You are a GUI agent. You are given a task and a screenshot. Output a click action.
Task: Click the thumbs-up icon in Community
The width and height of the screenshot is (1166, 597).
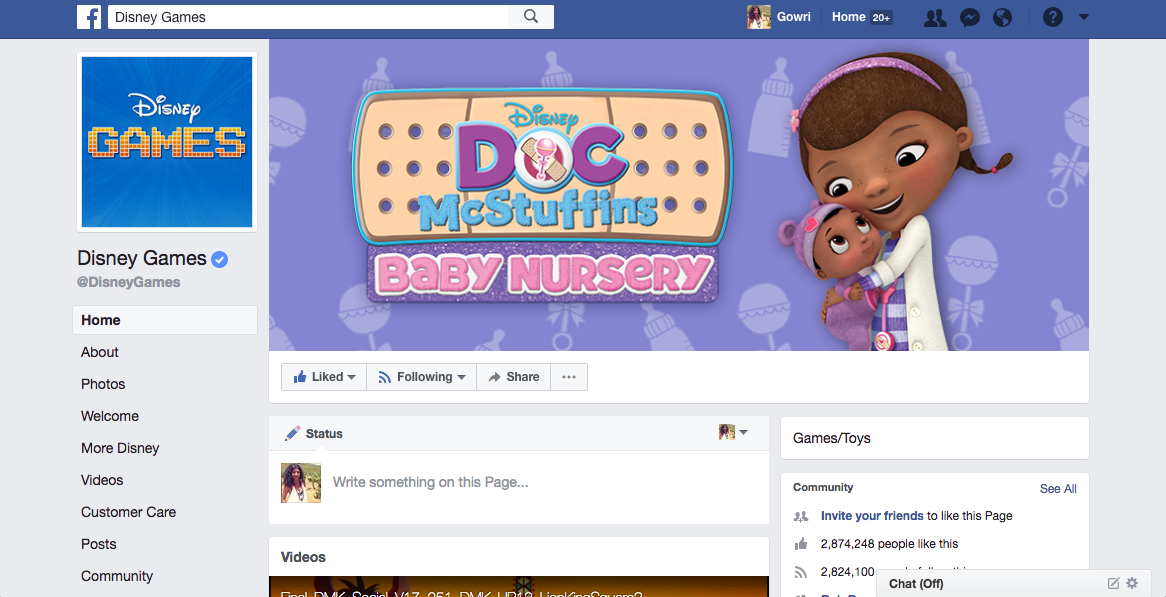pyautogui.click(x=801, y=544)
